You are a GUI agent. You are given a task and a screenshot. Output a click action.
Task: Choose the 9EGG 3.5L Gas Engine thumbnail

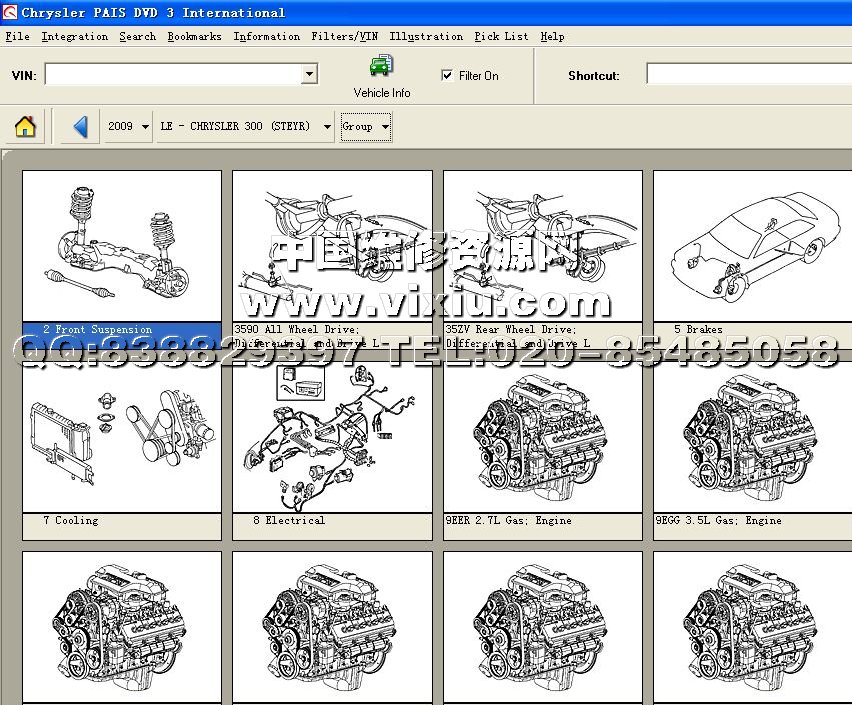(752, 438)
